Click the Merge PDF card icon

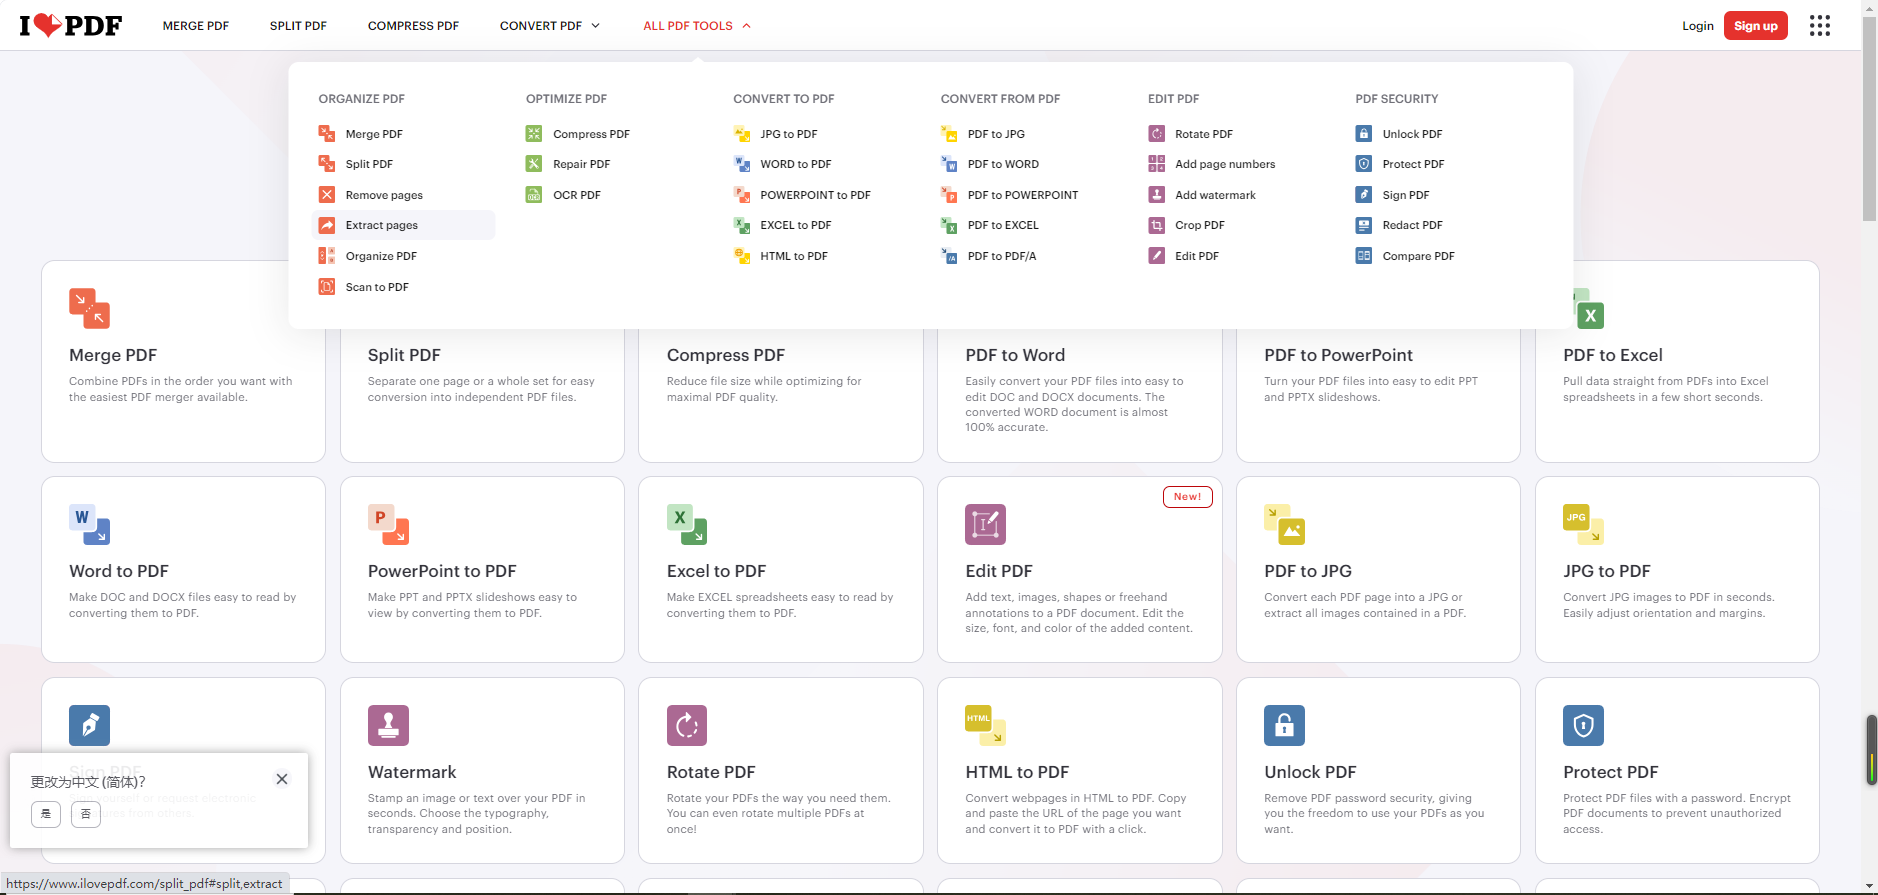(x=89, y=308)
